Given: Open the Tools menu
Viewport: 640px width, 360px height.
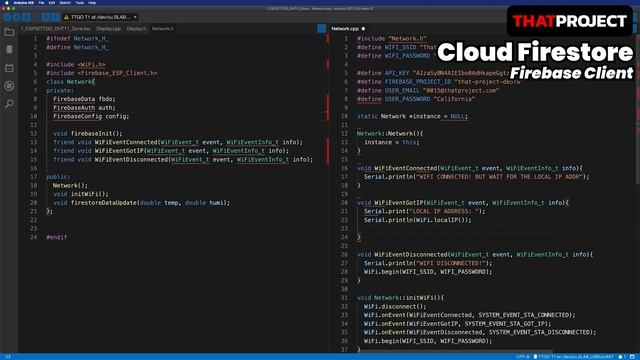Looking at the screenshot, I should tap(80, 2).
